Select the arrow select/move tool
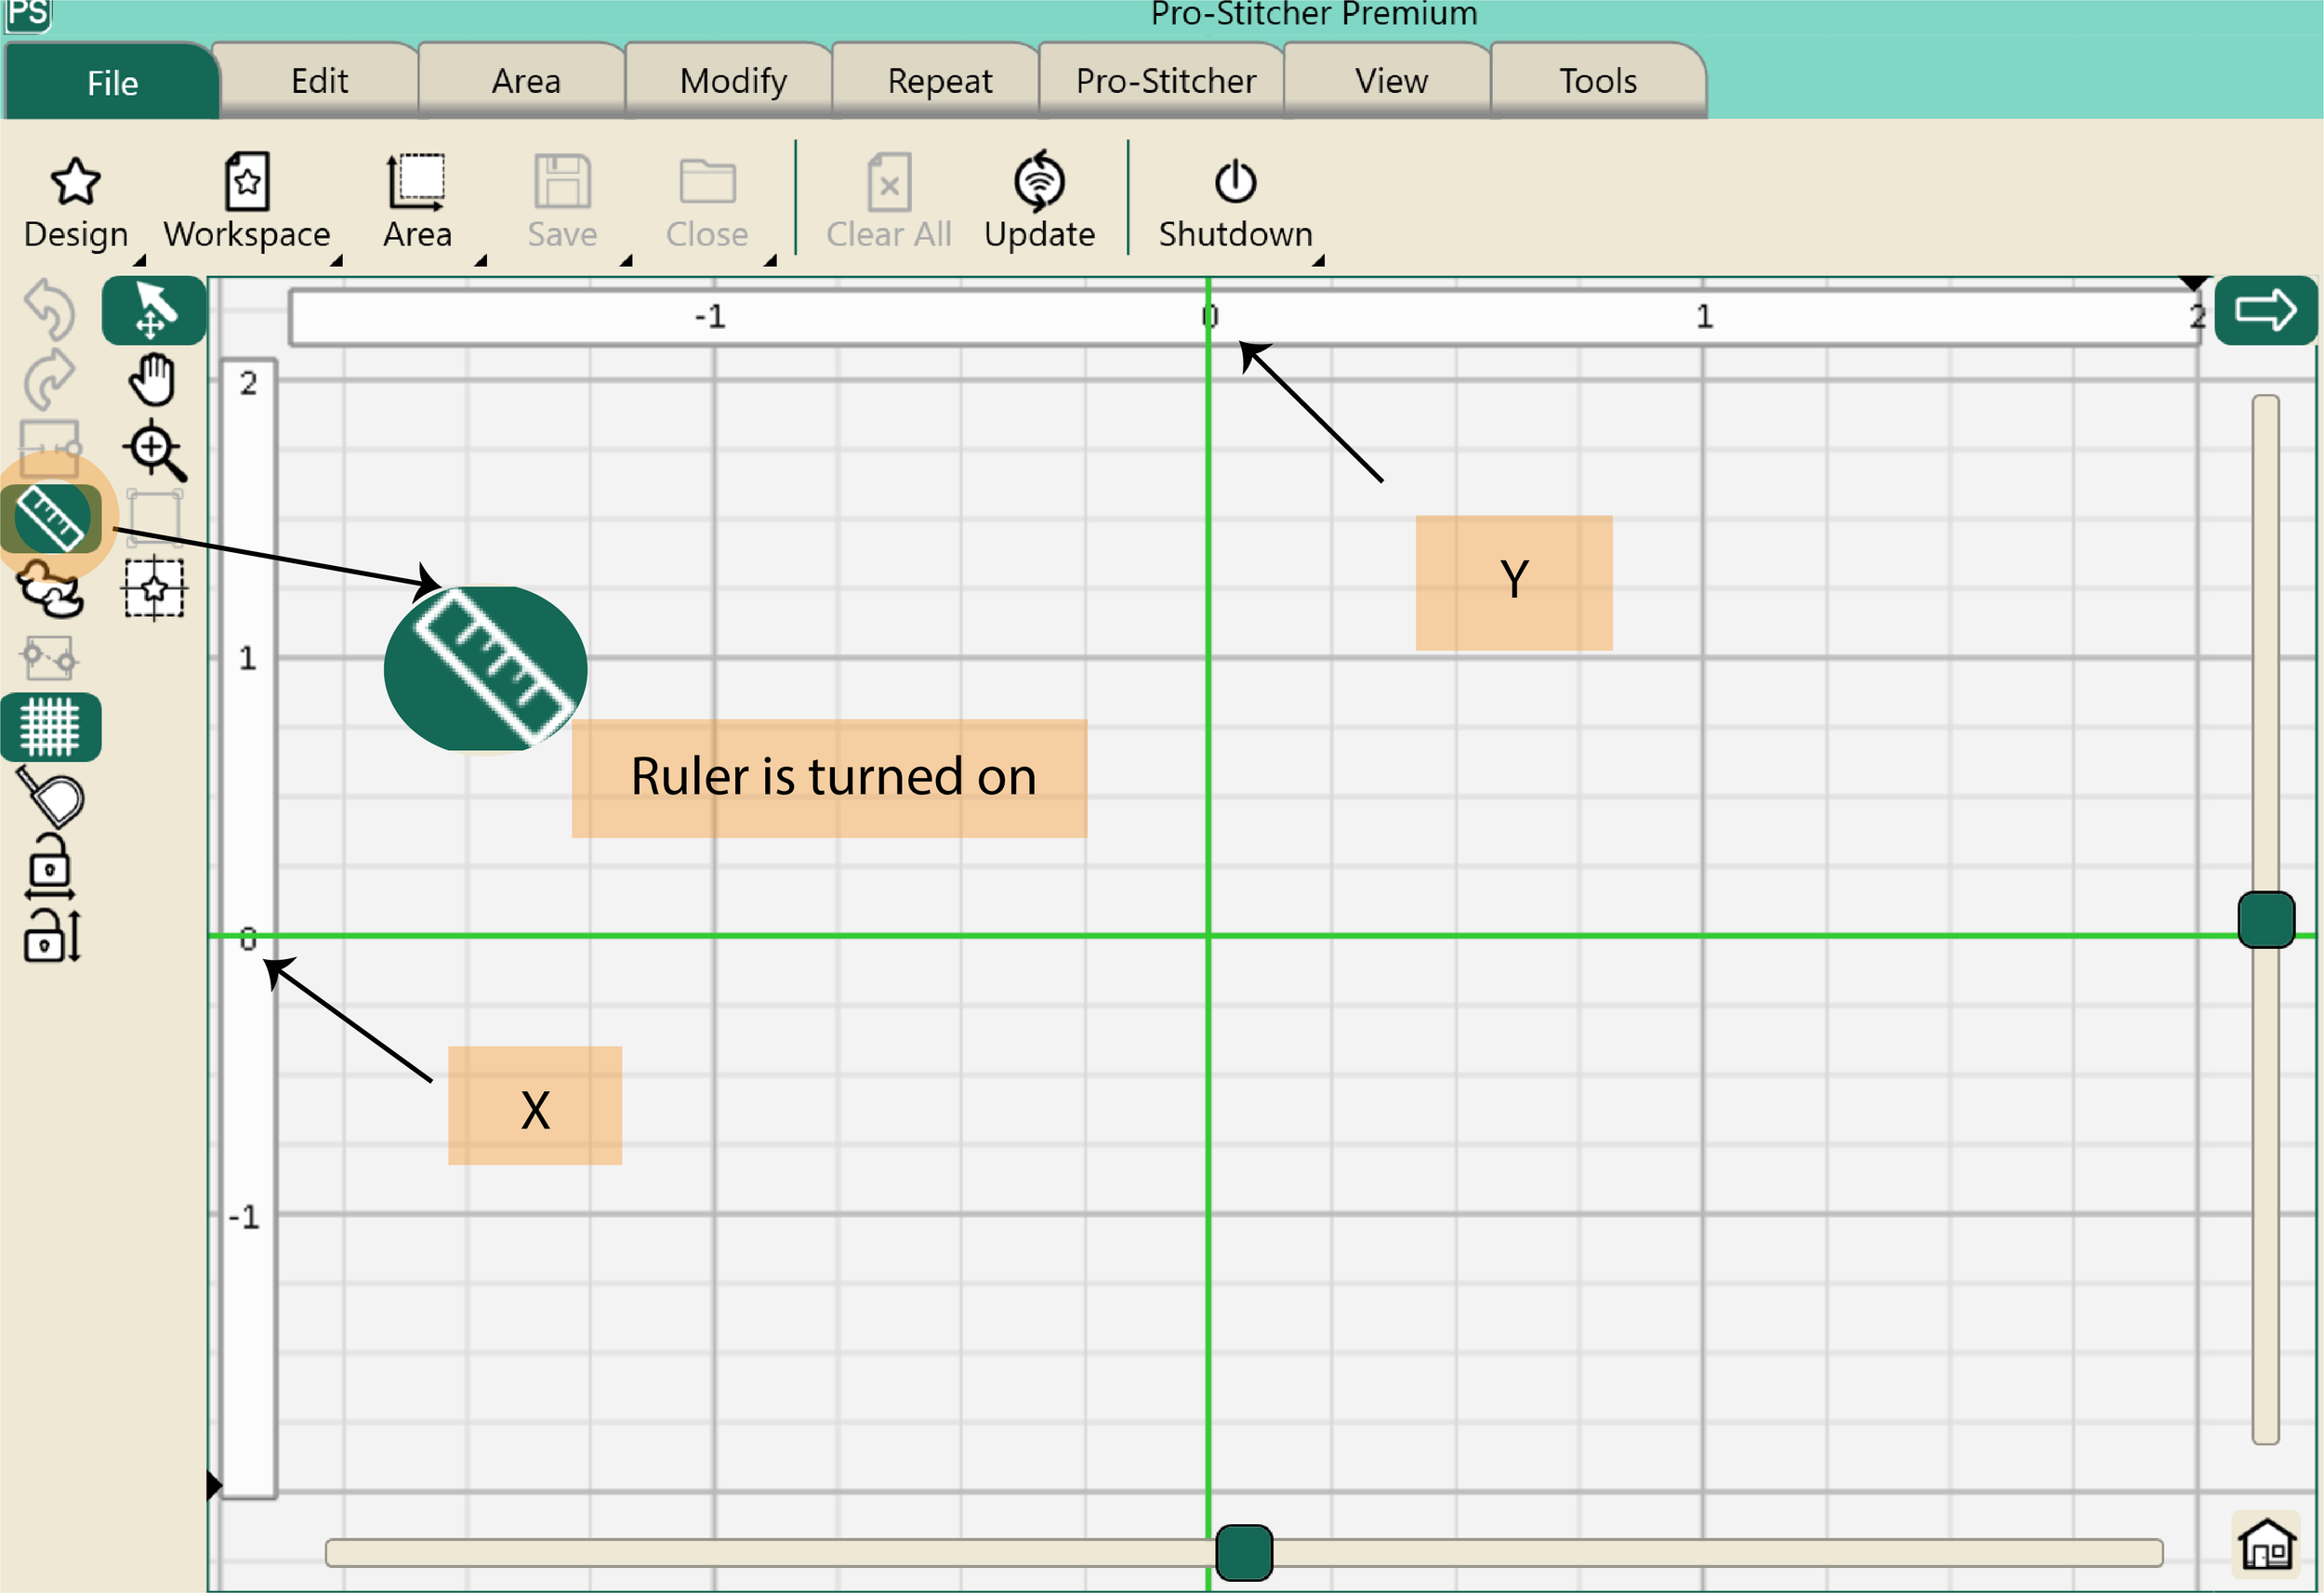Screen dimensions: 2324x1593 (153, 310)
